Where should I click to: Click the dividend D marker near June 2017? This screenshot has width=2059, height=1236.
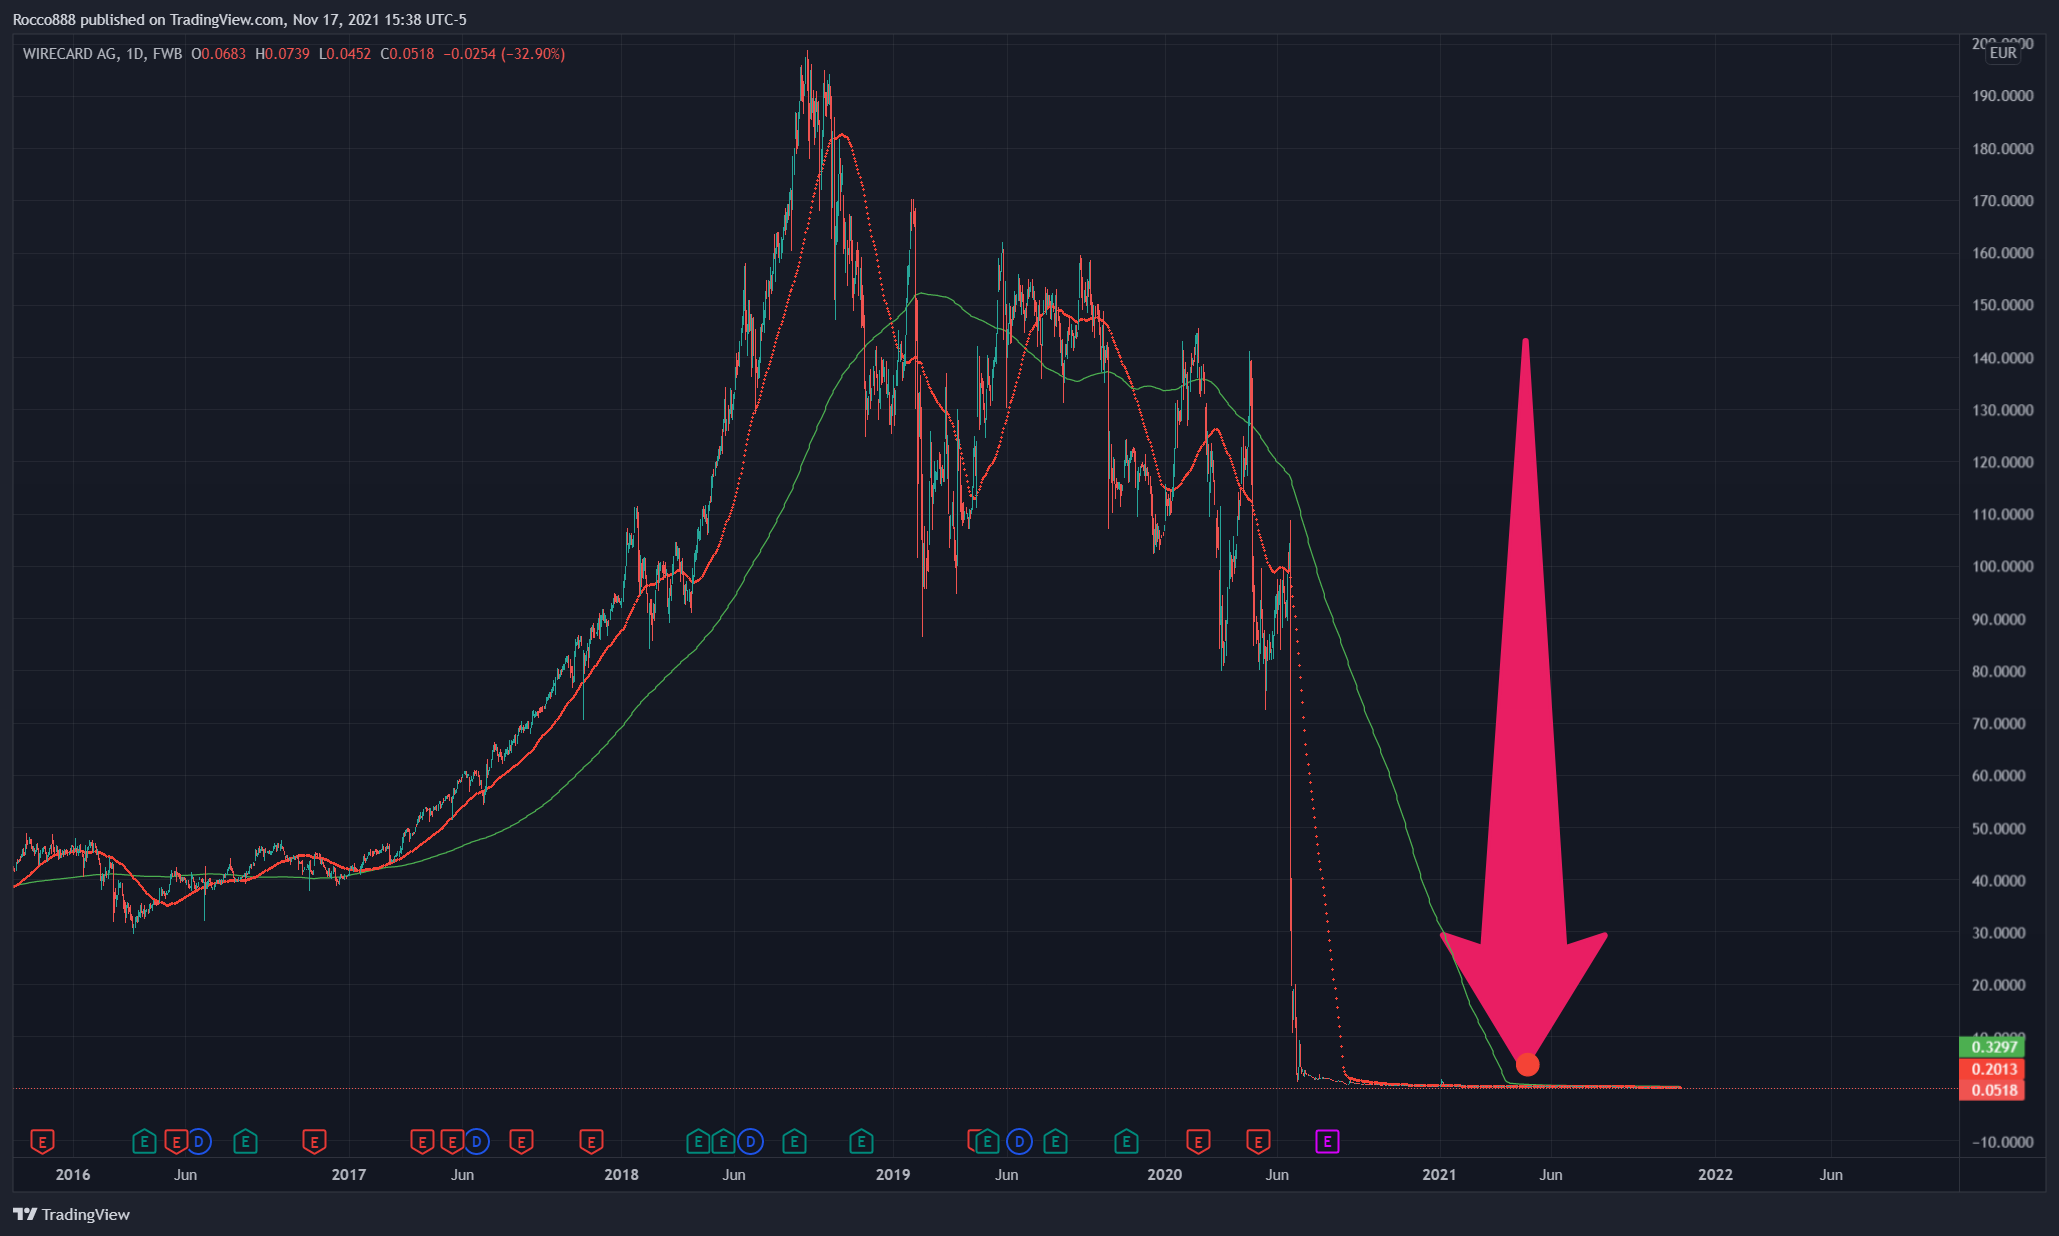(476, 1141)
